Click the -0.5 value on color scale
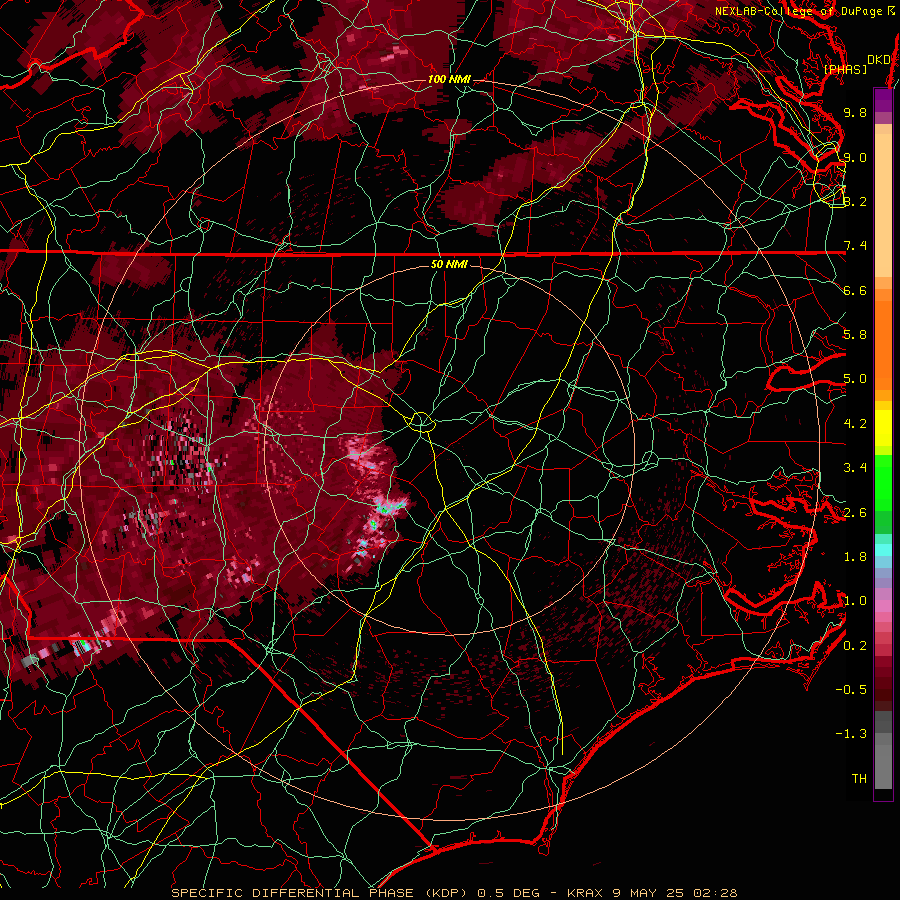 851,690
